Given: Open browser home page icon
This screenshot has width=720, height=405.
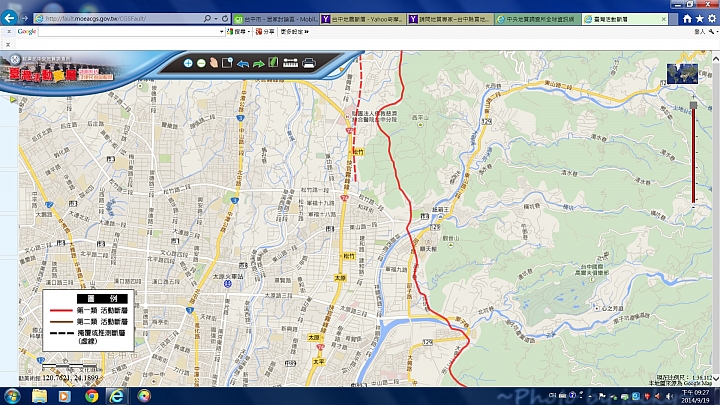Looking at the screenshot, I should 687,18.
